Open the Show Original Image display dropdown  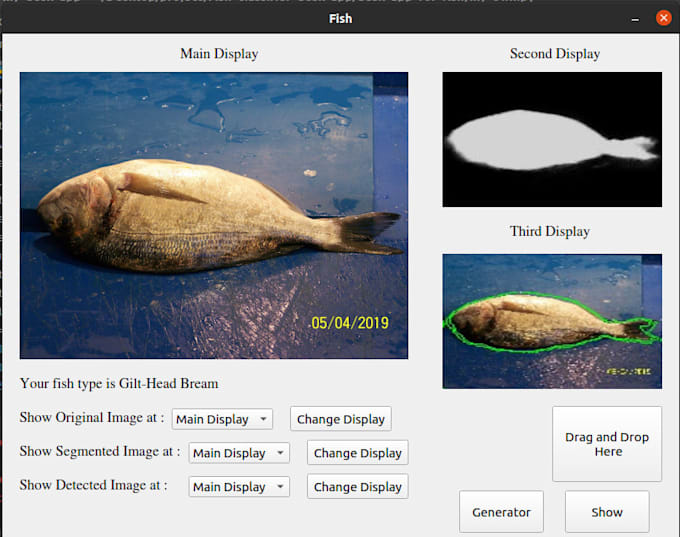[x=222, y=419]
